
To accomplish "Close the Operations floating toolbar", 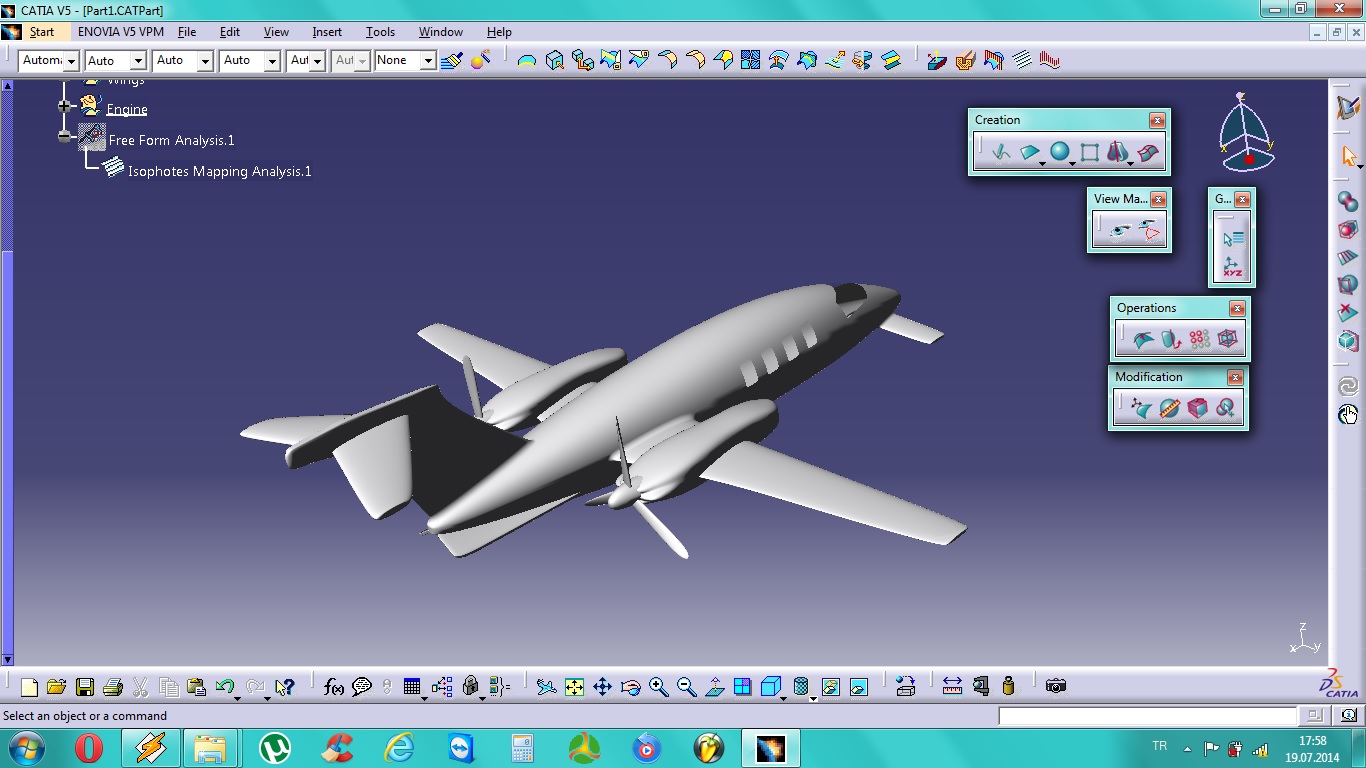I will pos(1237,308).
